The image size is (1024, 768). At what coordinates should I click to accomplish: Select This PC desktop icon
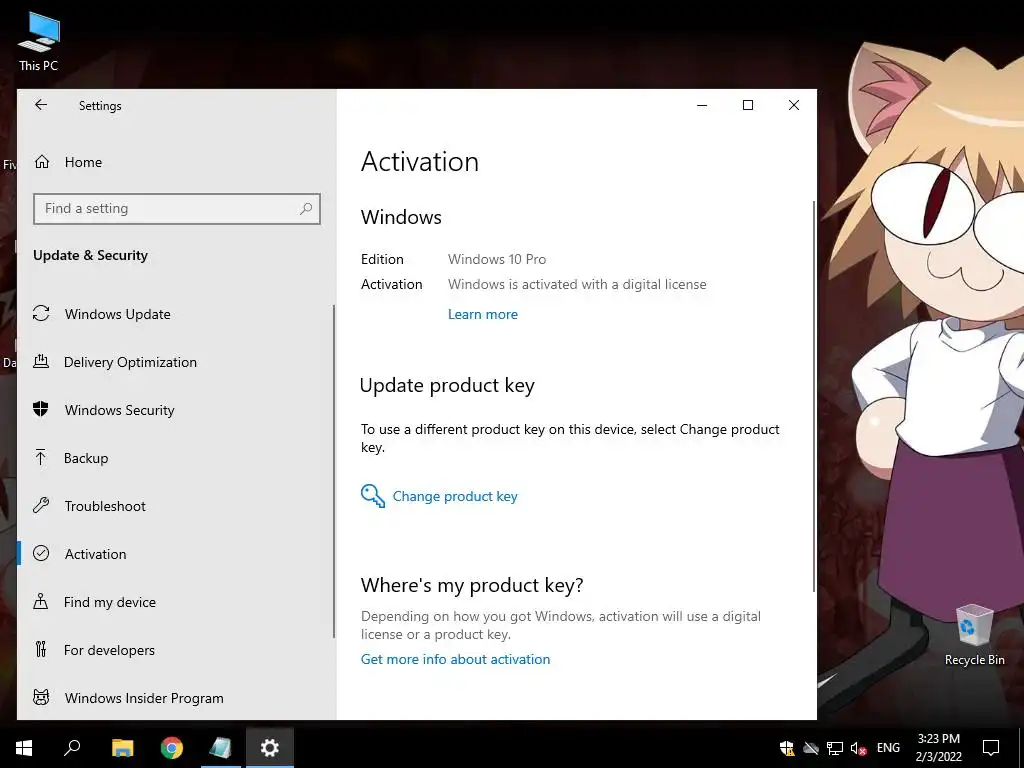[x=39, y=42]
